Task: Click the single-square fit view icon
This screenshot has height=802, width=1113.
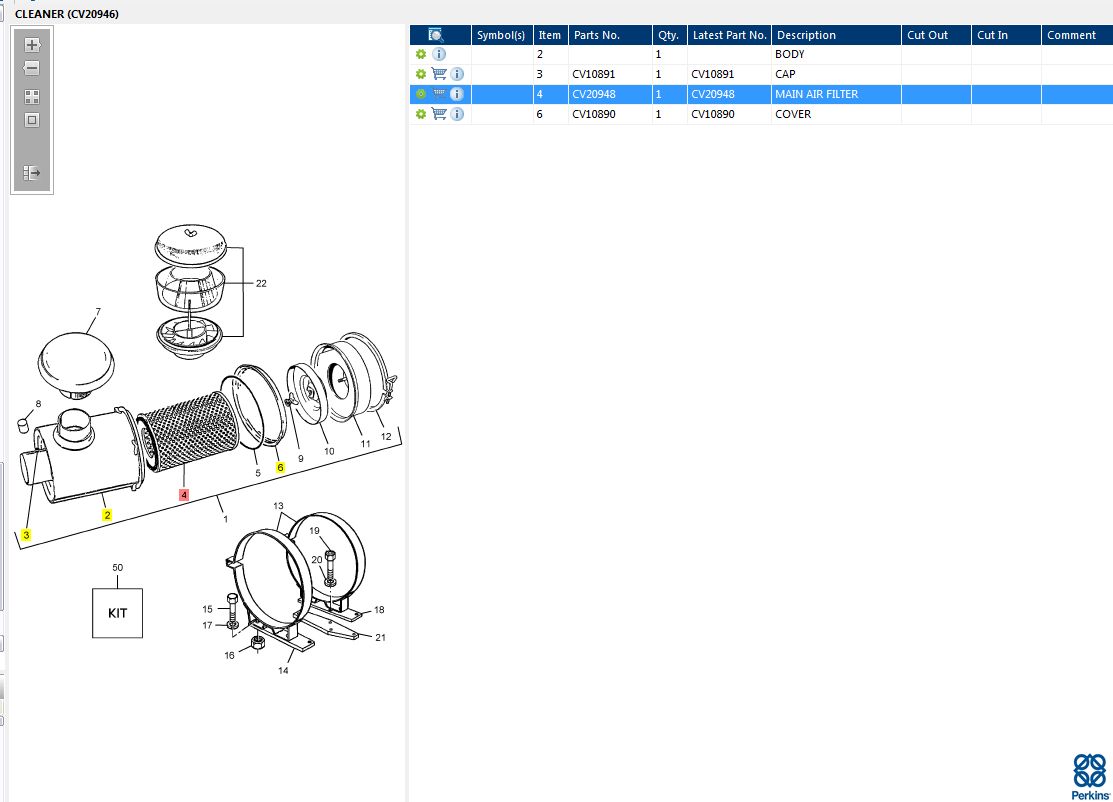Action: (32, 120)
